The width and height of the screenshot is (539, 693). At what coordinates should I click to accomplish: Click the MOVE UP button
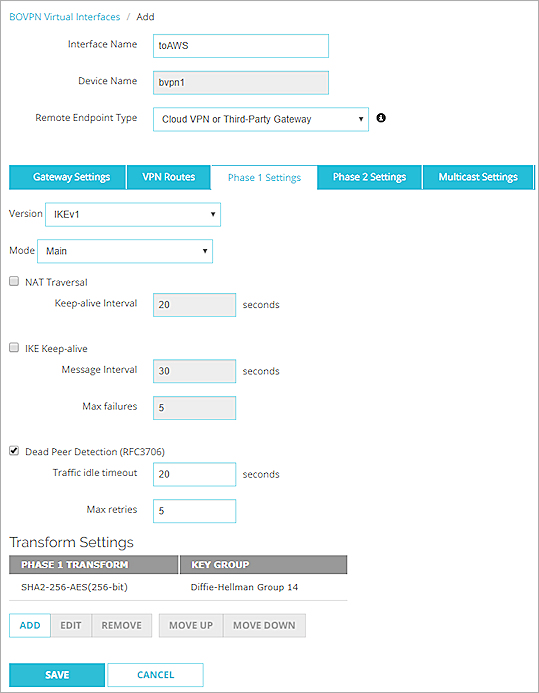191,625
